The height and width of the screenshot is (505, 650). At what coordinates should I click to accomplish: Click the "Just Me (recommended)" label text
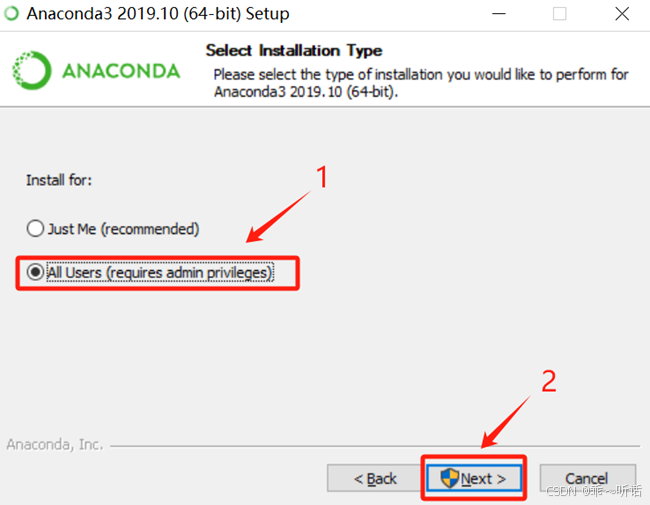click(124, 229)
